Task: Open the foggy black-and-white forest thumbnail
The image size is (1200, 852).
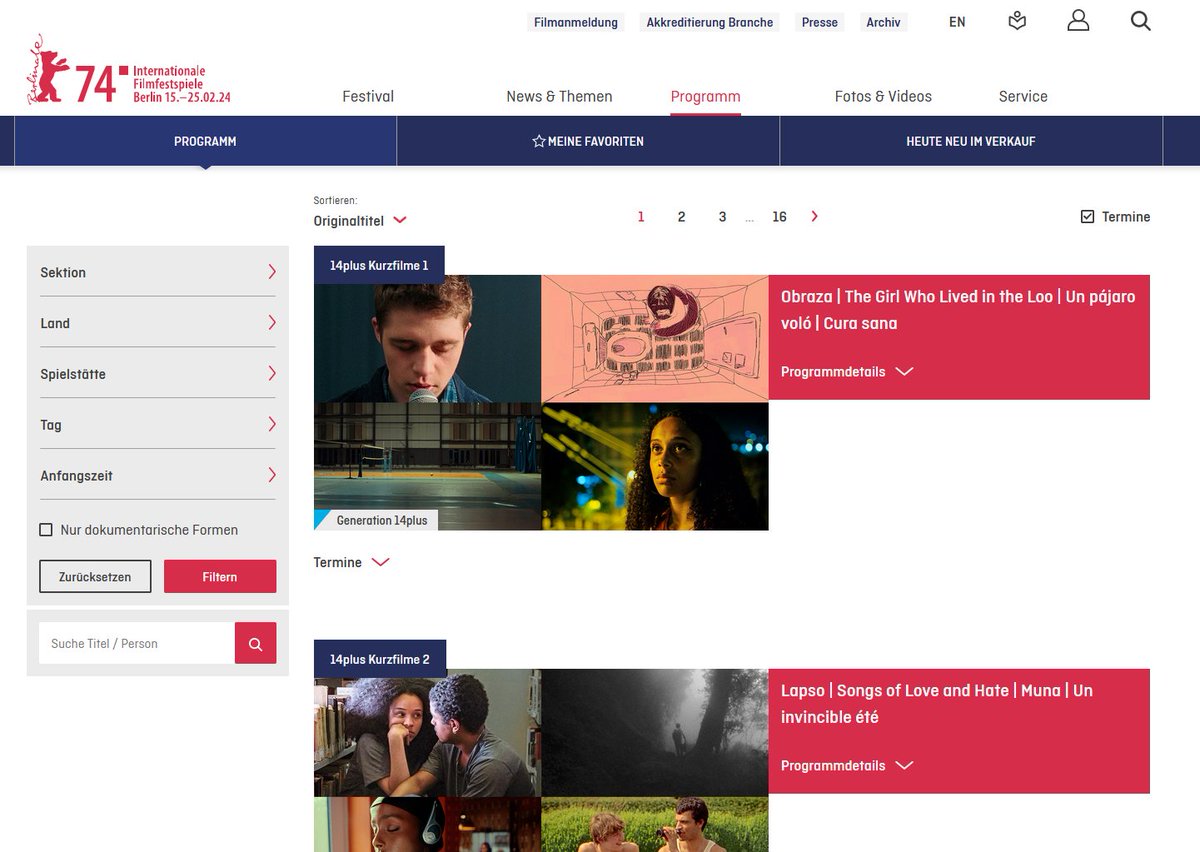Action: (x=655, y=732)
